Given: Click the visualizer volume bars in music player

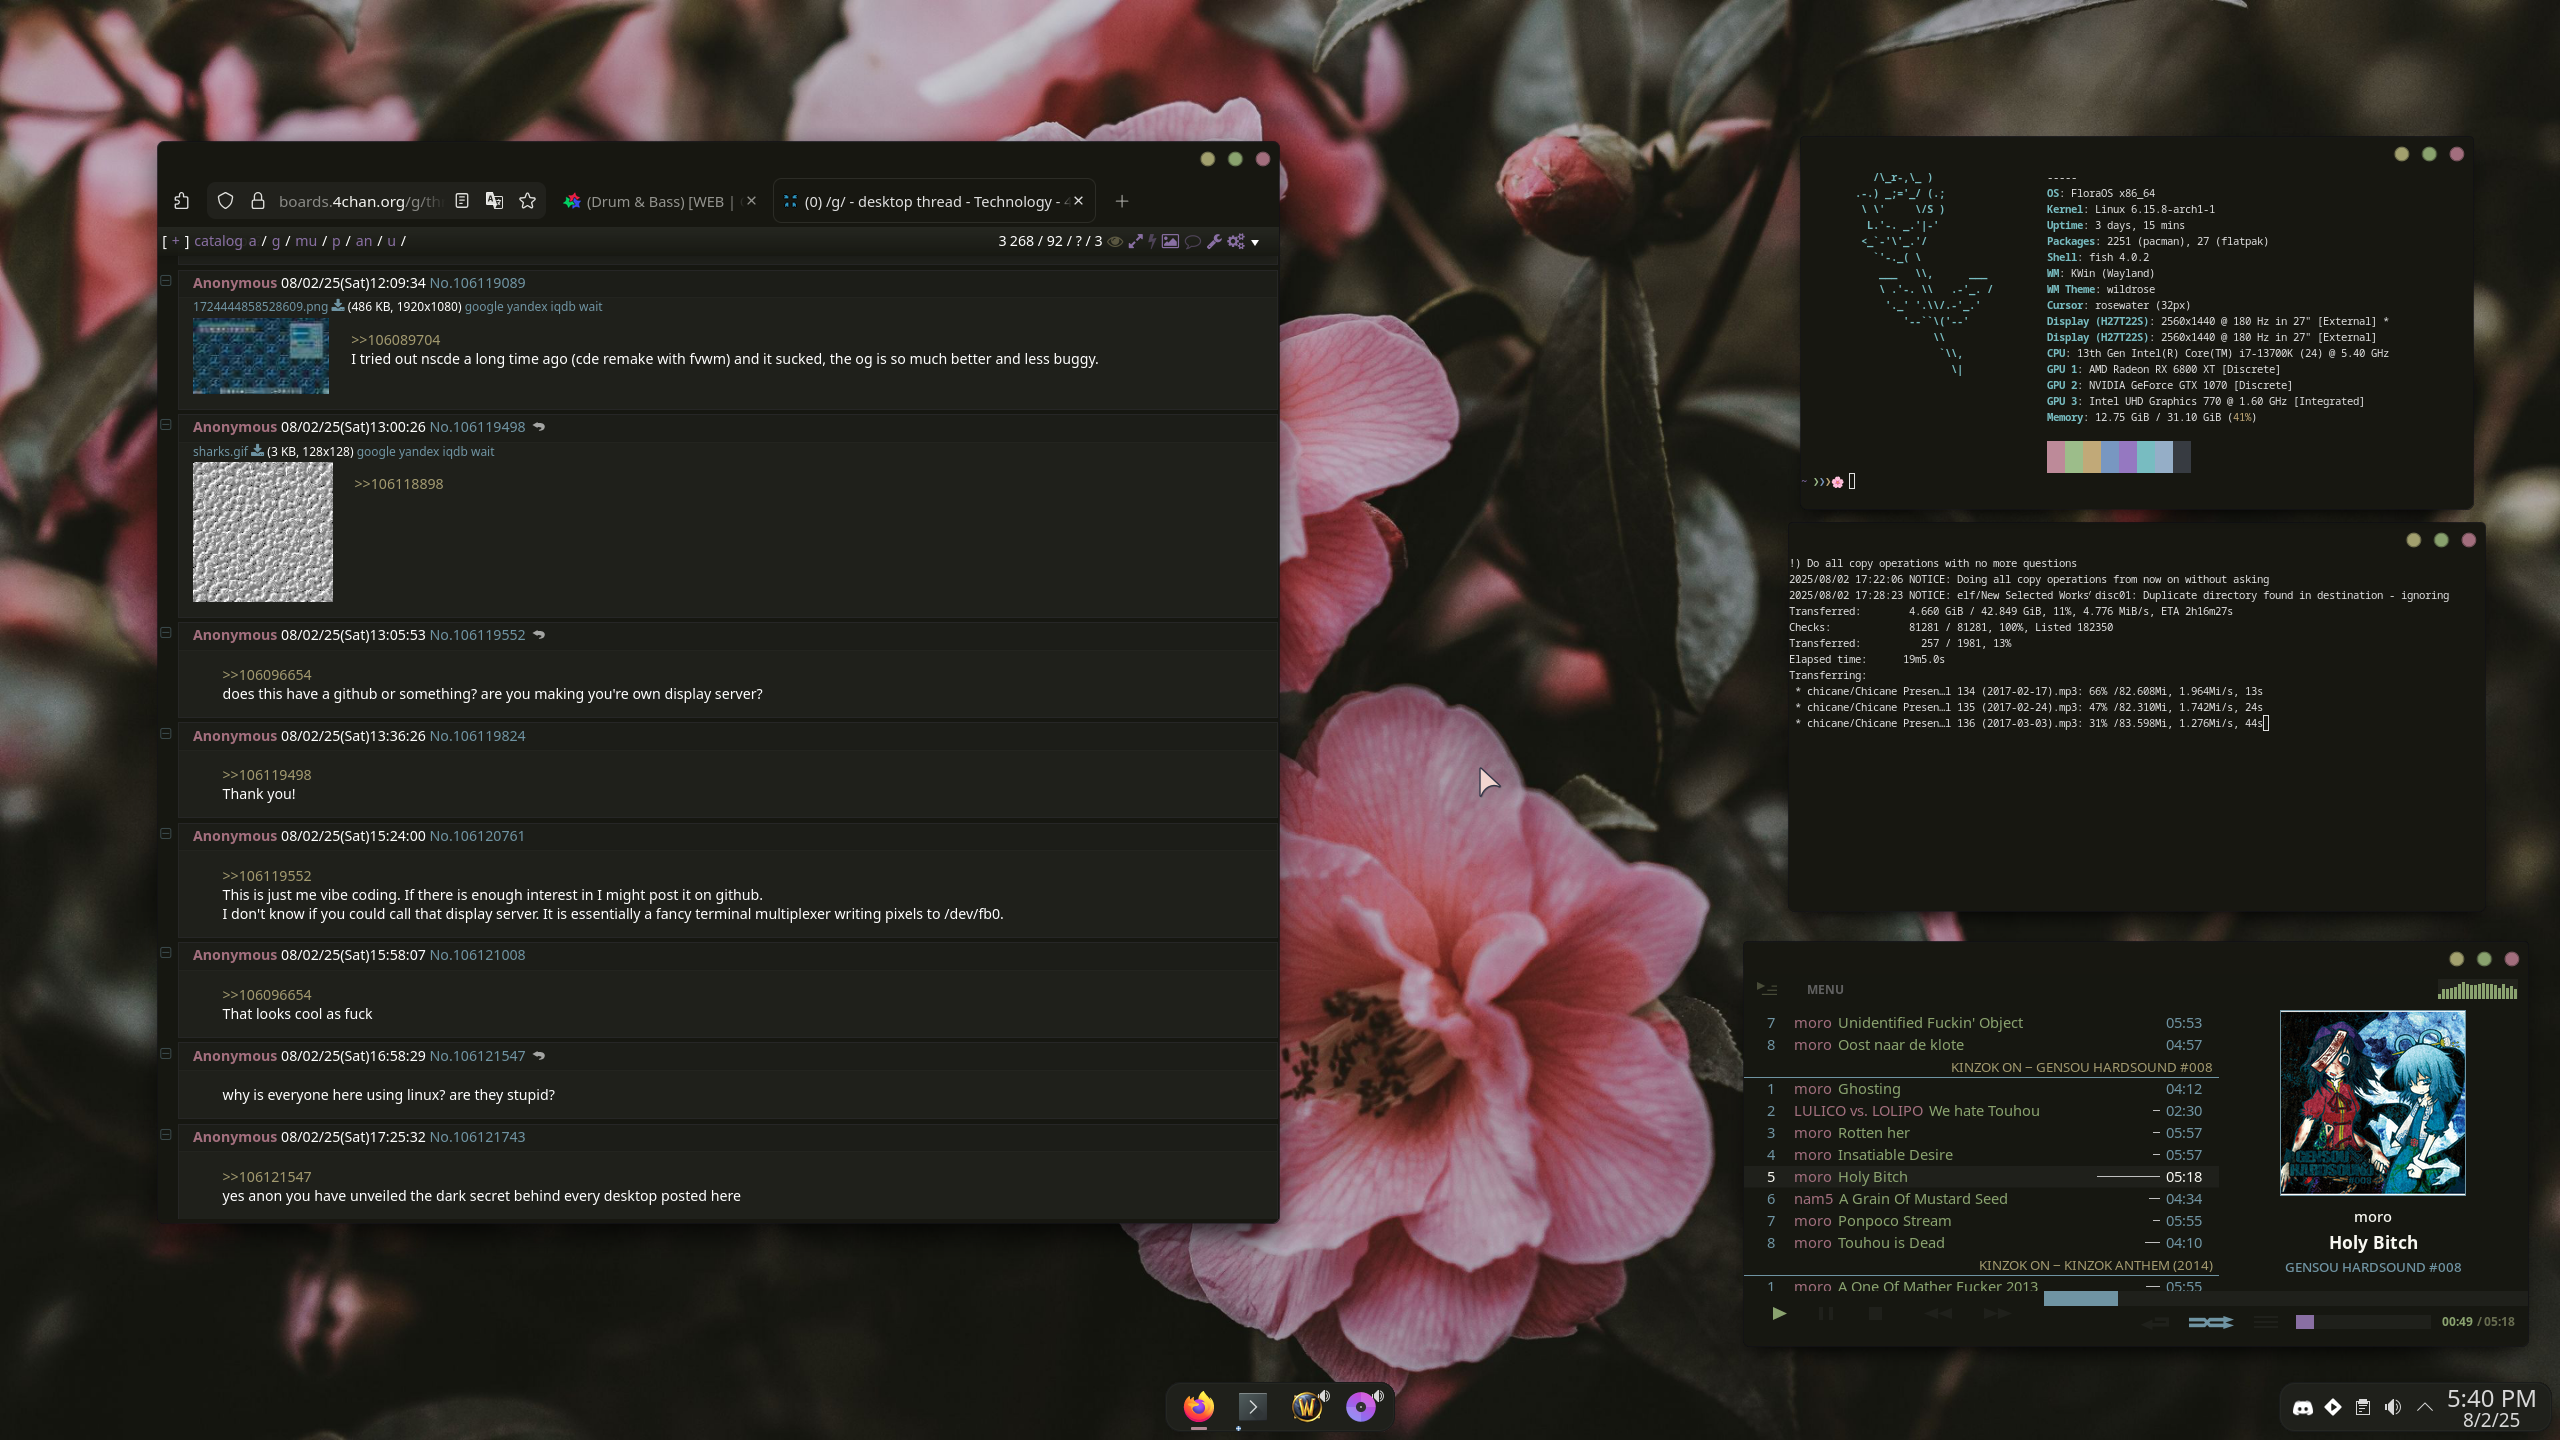Looking at the screenshot, I should pyautogui.click(x=2478, y=991).
